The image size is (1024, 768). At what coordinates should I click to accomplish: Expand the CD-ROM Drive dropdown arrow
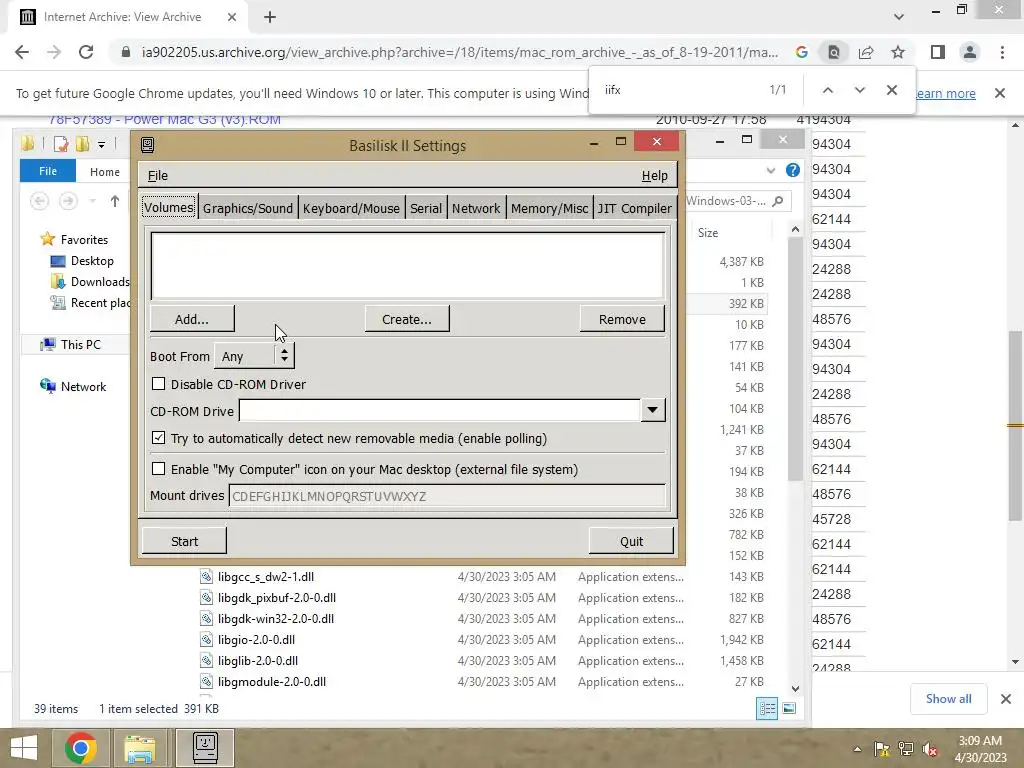click(652, 410)
